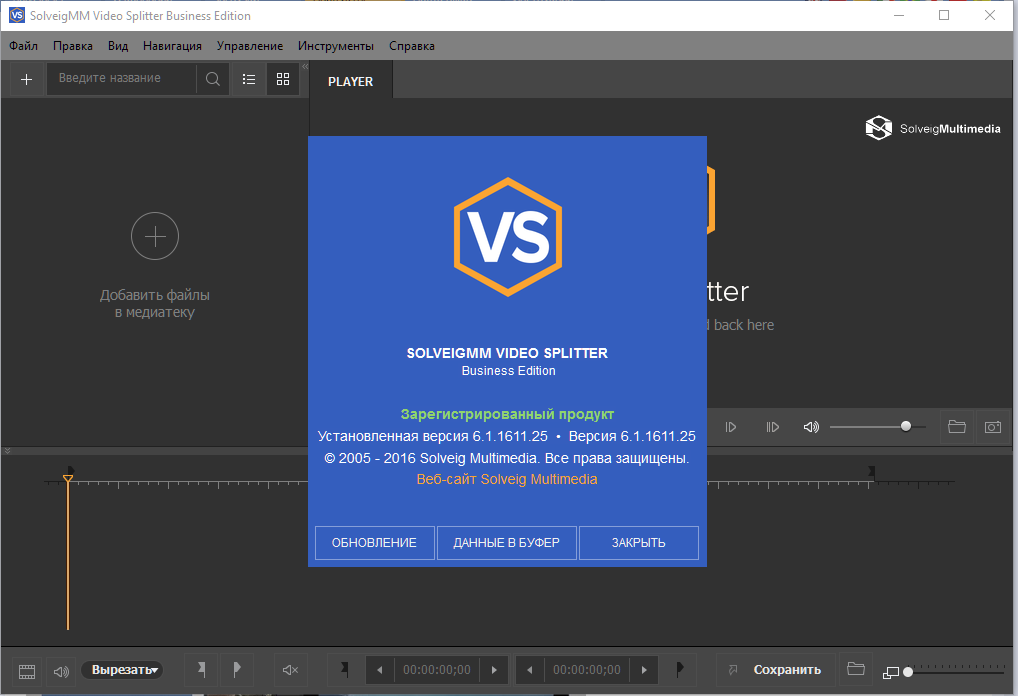Click the search magnifier icon
The height and width of the screenshot is (696, 1018).
tap(213, 79)
